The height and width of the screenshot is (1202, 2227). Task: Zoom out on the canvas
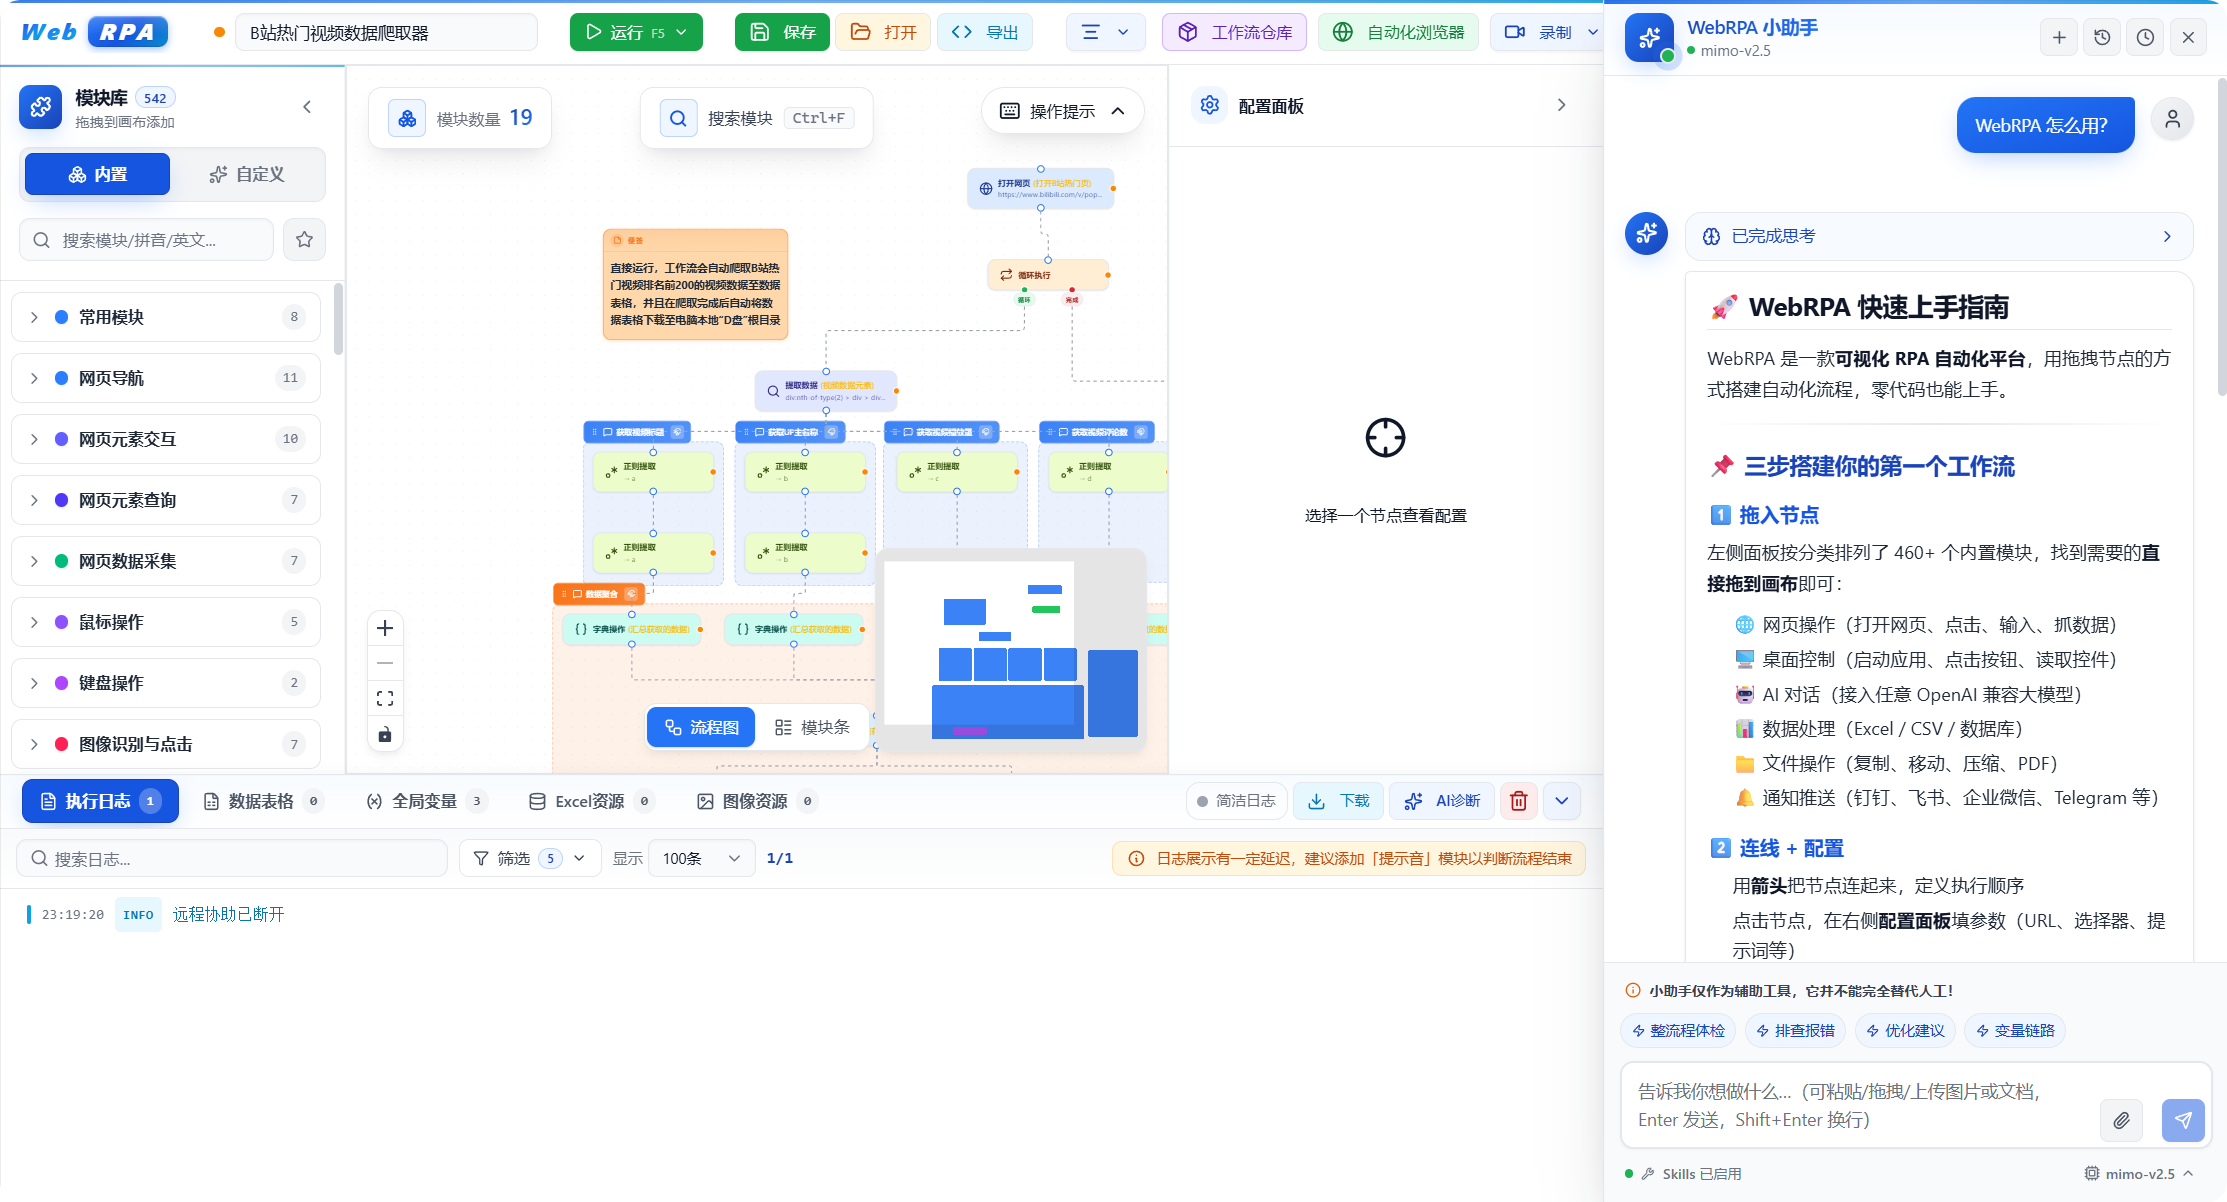coord(385,663)
